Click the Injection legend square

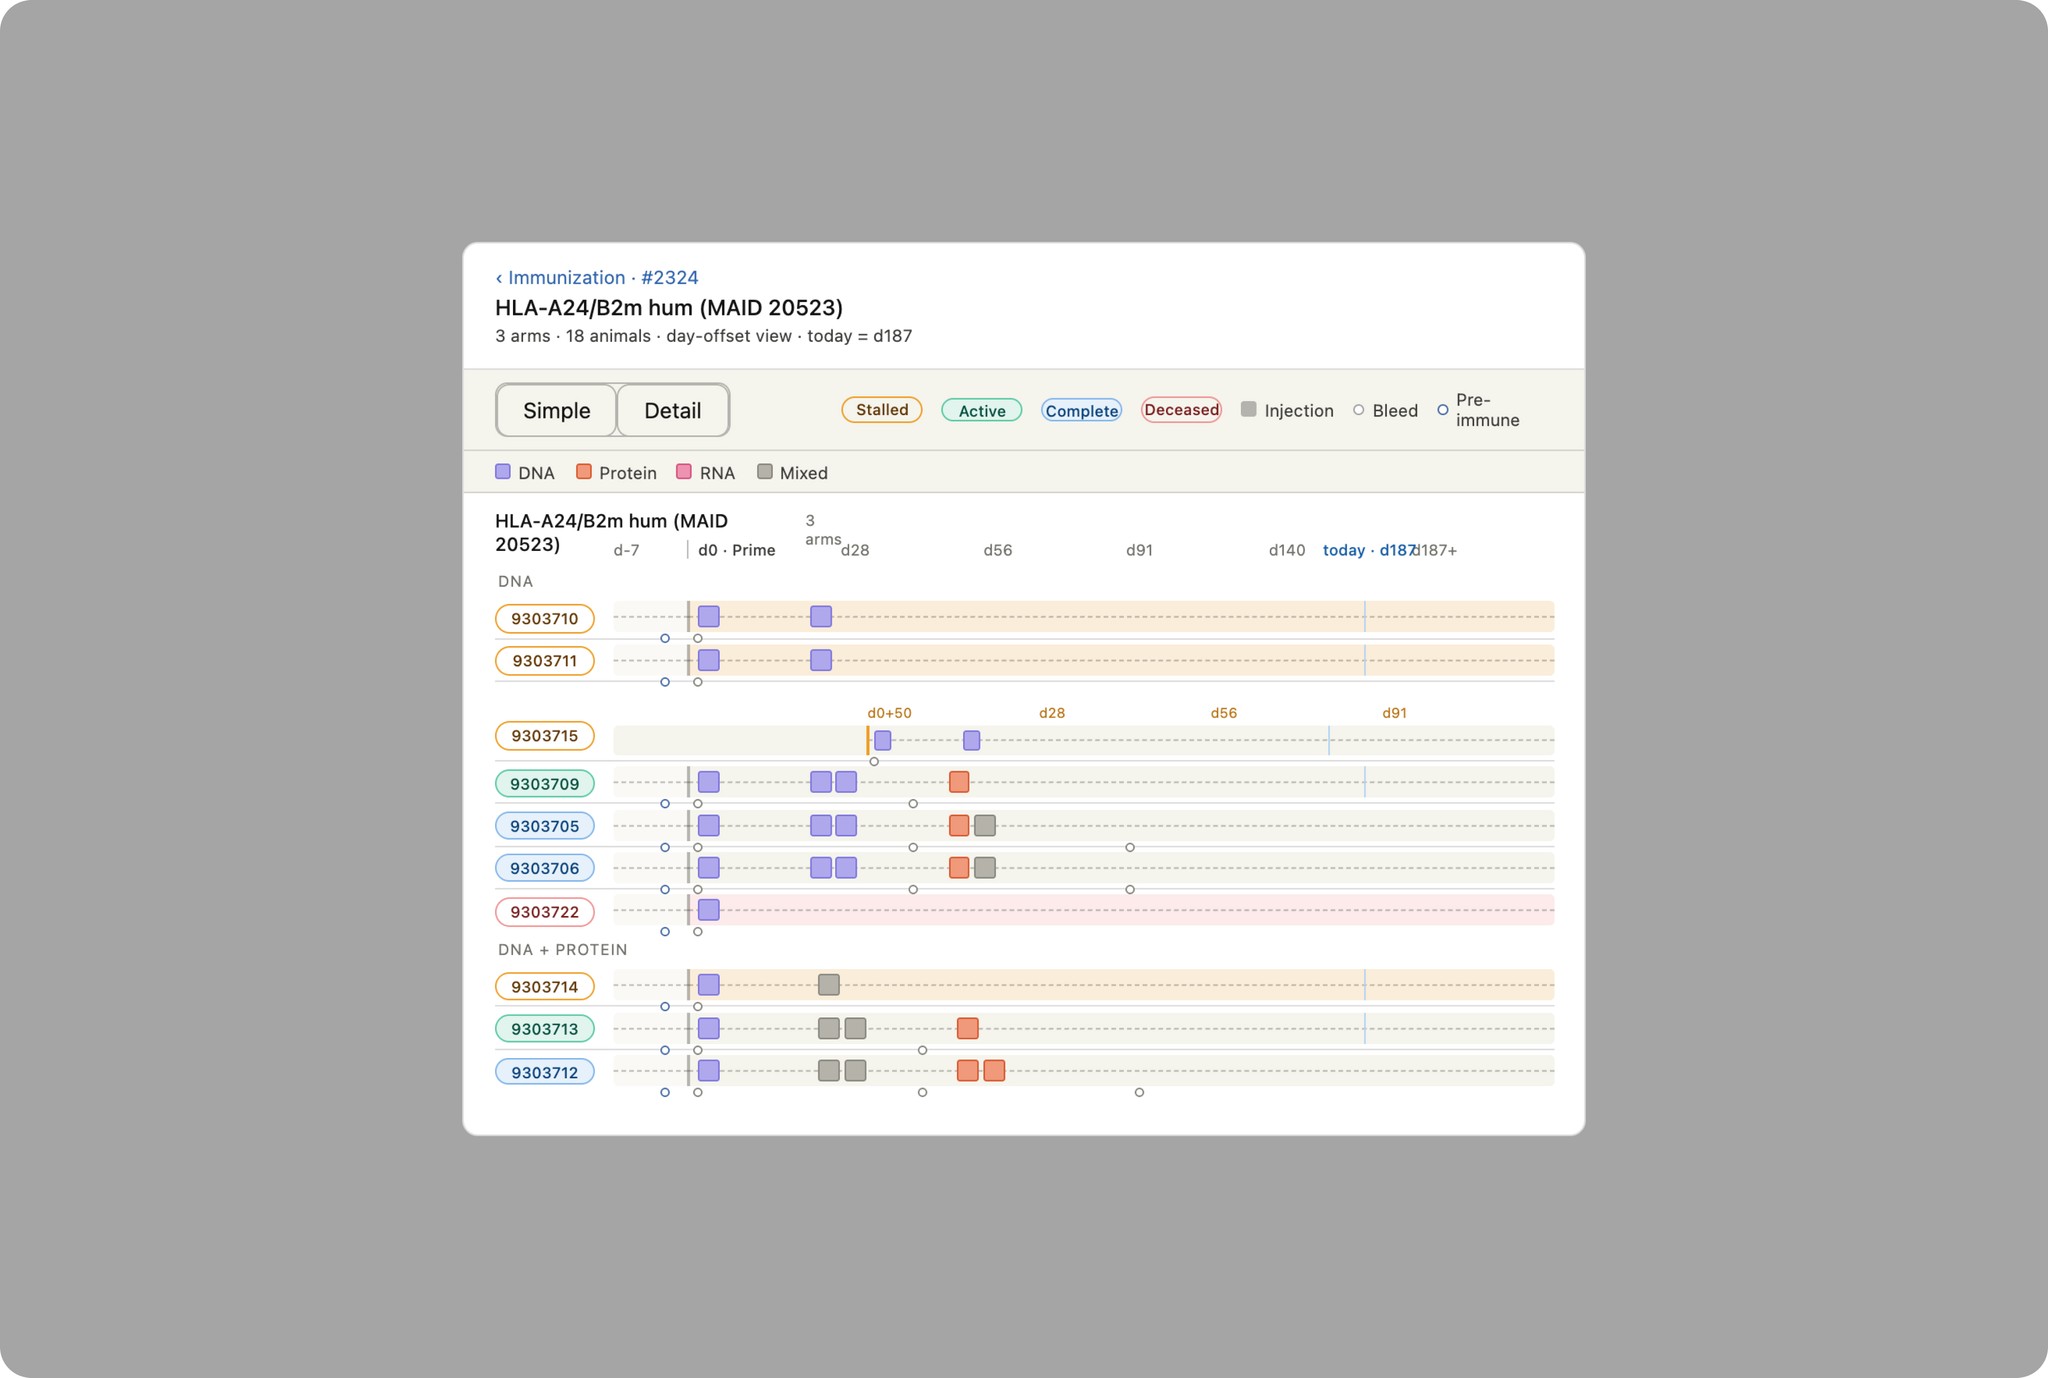tap(1248, 409)
